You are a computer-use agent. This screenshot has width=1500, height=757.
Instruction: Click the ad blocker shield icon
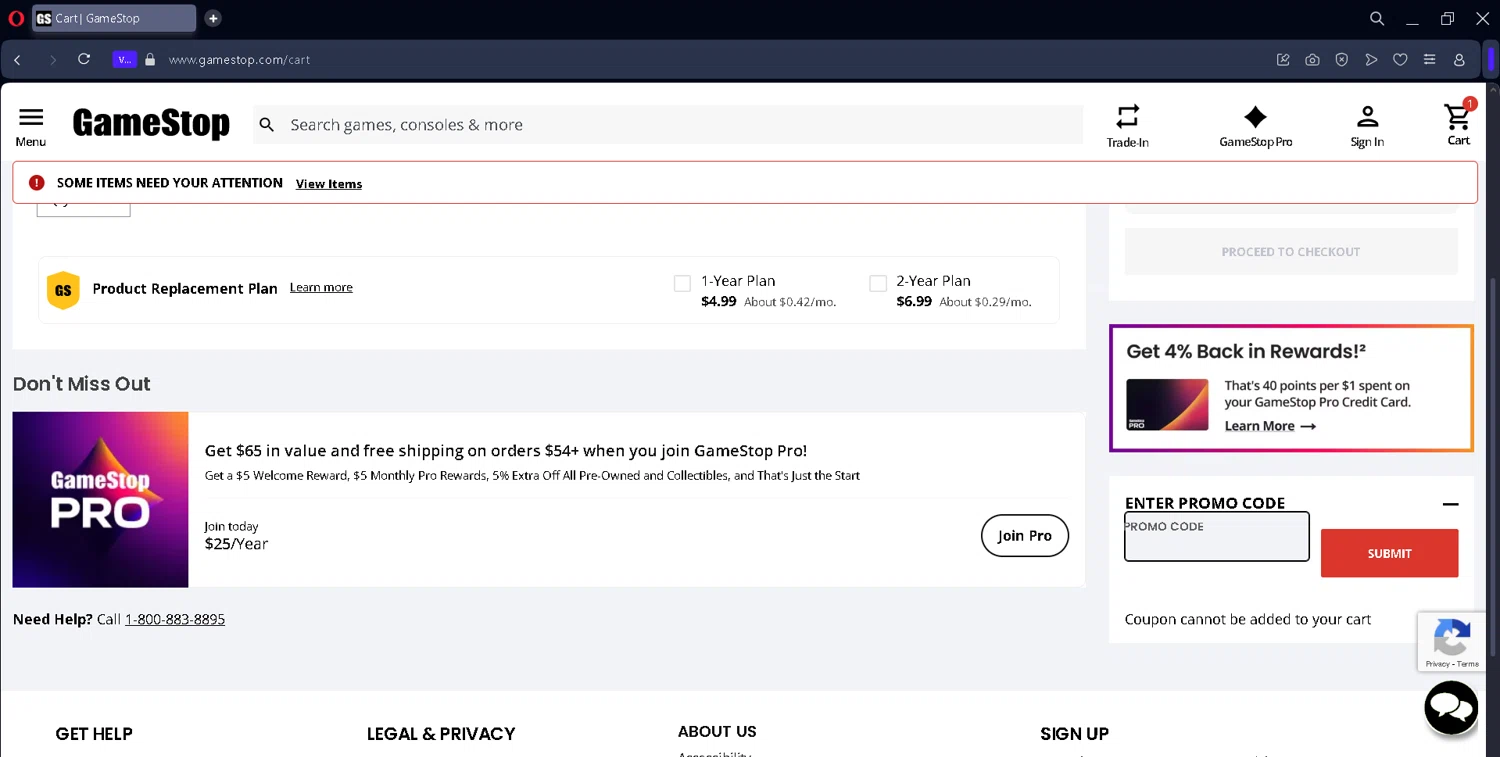pos(1342,60)
